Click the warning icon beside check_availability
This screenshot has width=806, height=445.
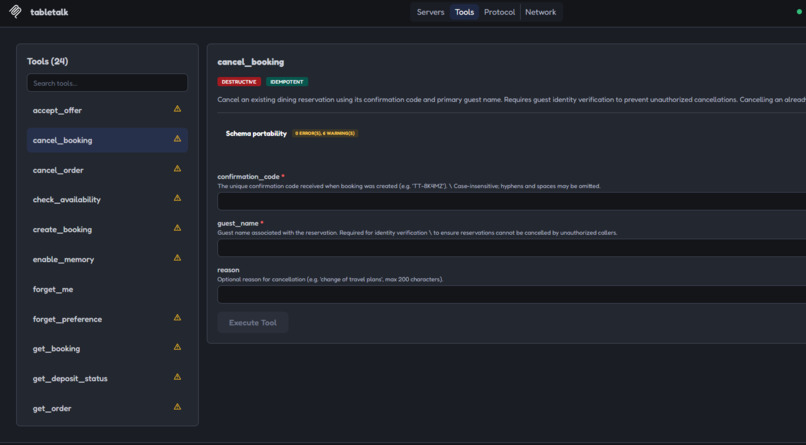click(177, 198)
